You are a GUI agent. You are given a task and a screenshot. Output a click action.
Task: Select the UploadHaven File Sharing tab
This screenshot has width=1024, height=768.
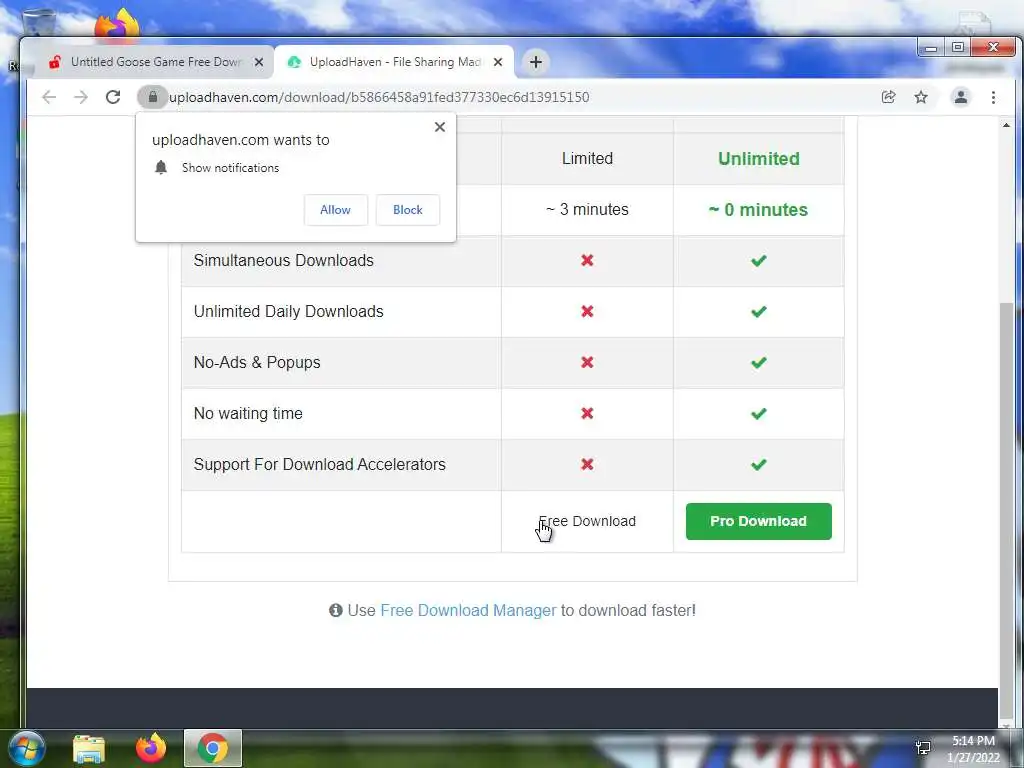click(394, 62)
